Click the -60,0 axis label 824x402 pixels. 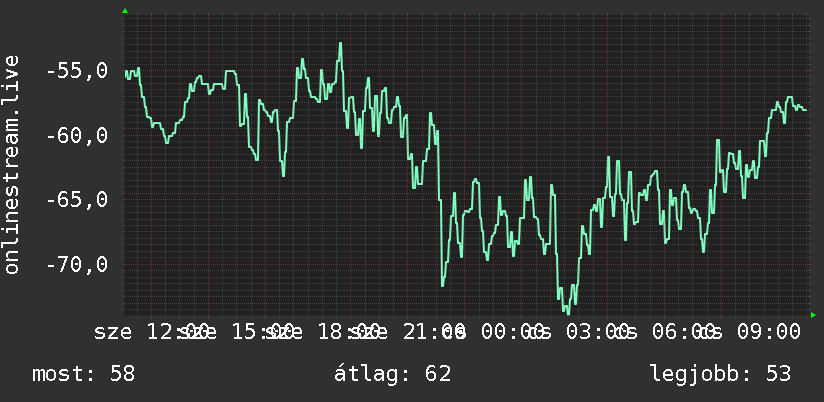click(77, 136)
